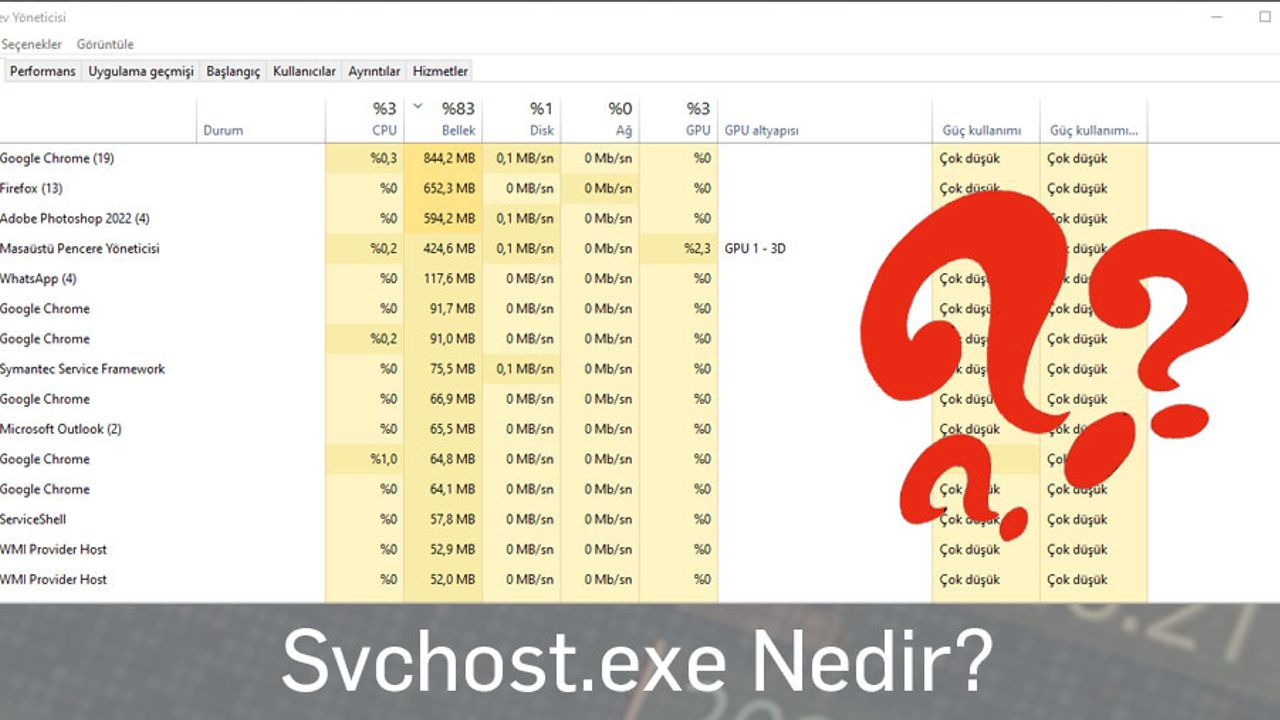Sort by the first Güç kullanımı column
Viewport: 1280px width, 720px height.
[986, 119]
